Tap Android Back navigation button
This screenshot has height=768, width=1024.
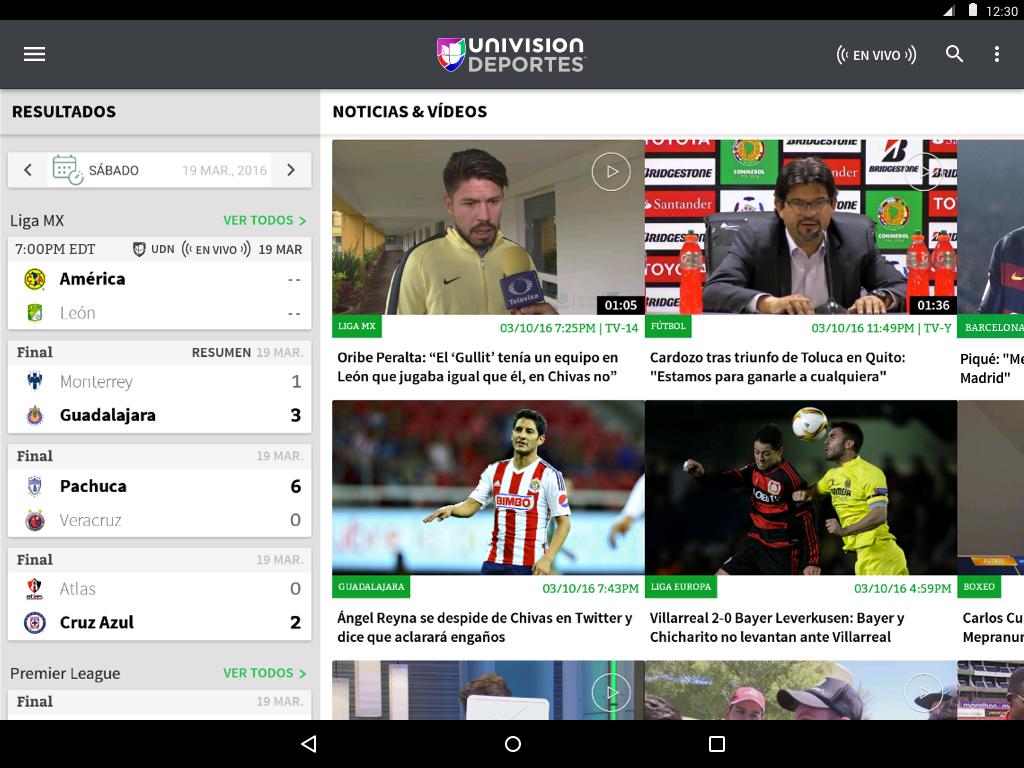pyautogui.click(x=309, y=744)
